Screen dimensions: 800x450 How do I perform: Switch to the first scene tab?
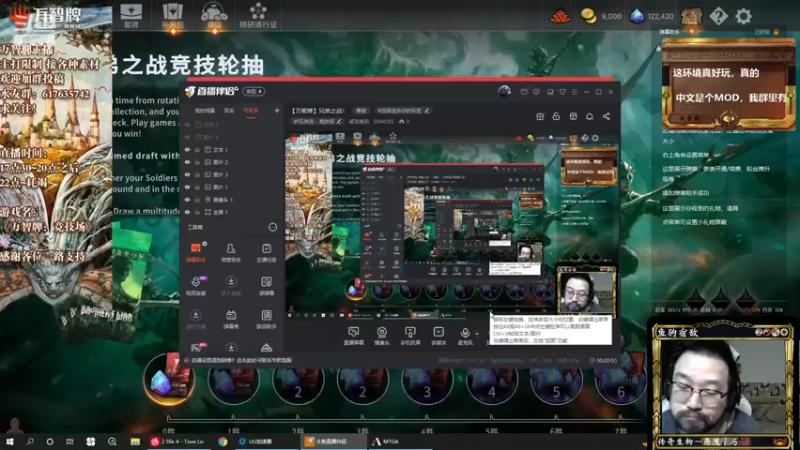[x=205, y=110]
